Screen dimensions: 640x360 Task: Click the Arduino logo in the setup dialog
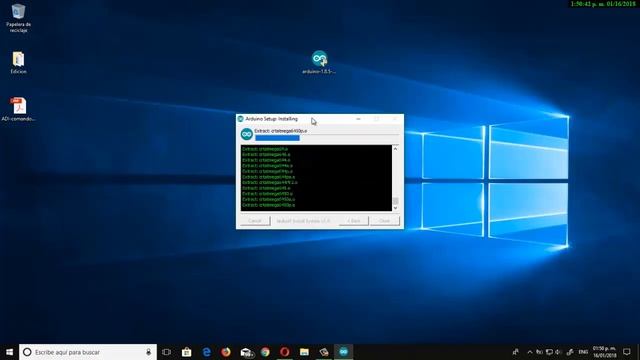pos(247,134)
